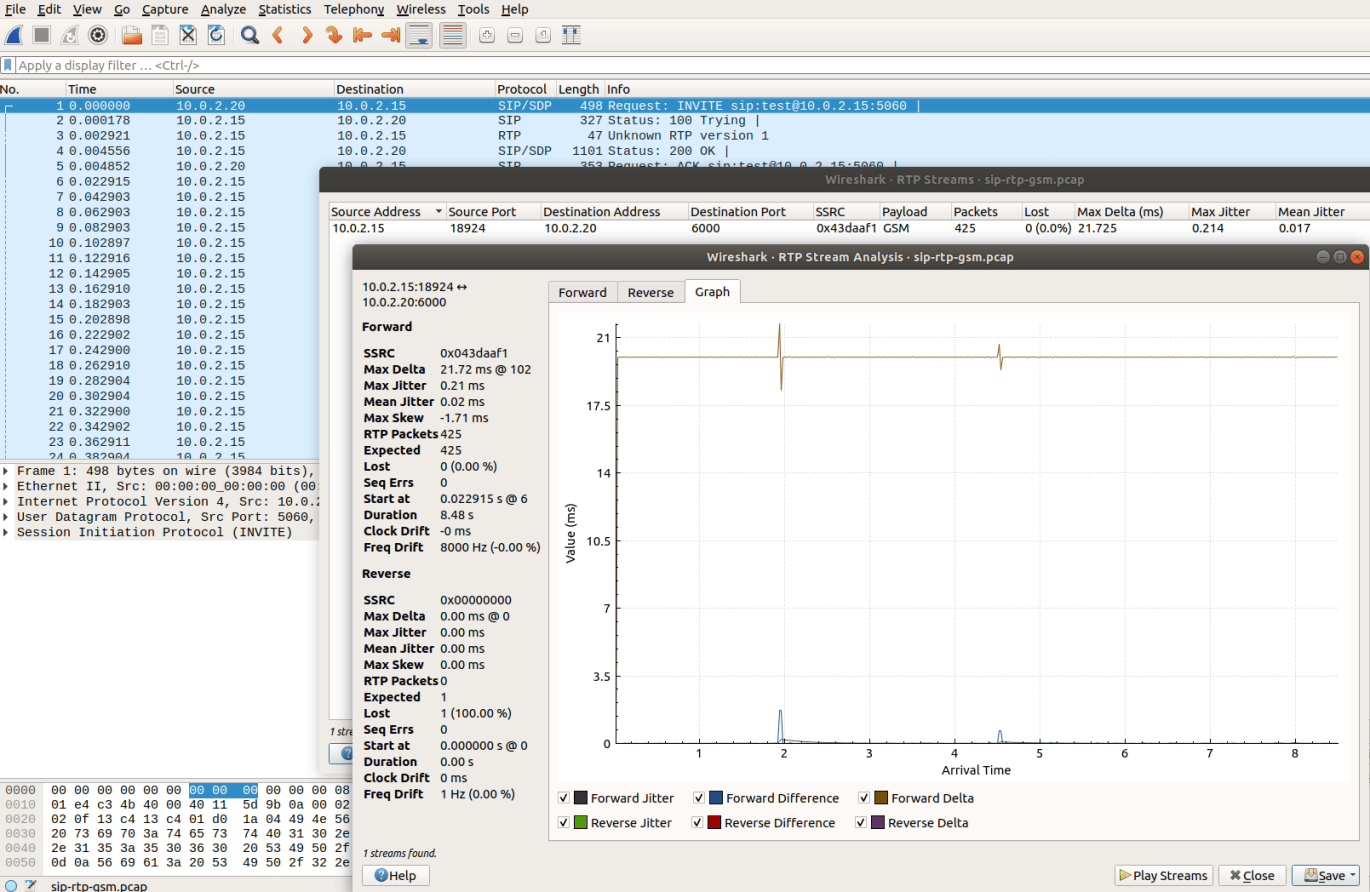Image resolution: width=1370 pixels, height=892 pixels.
Task: Select packet 2 Status 100 Trying row
Action: [x=685, y=120]
